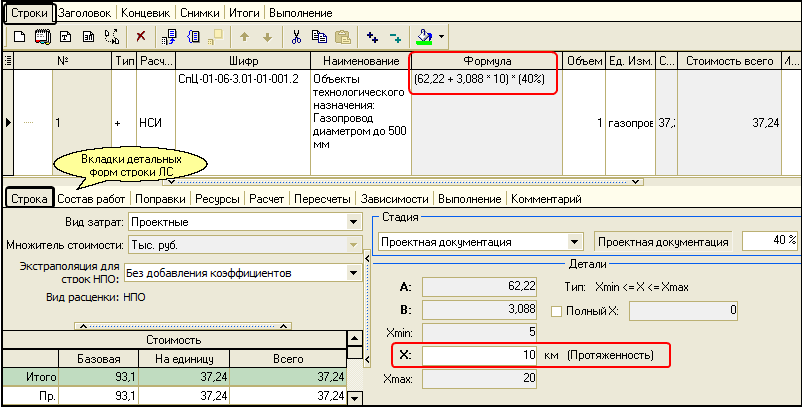This screenshot has height=407, width=802.
Task: Click the scissors cut icon
Action: [x=296, y=37]
